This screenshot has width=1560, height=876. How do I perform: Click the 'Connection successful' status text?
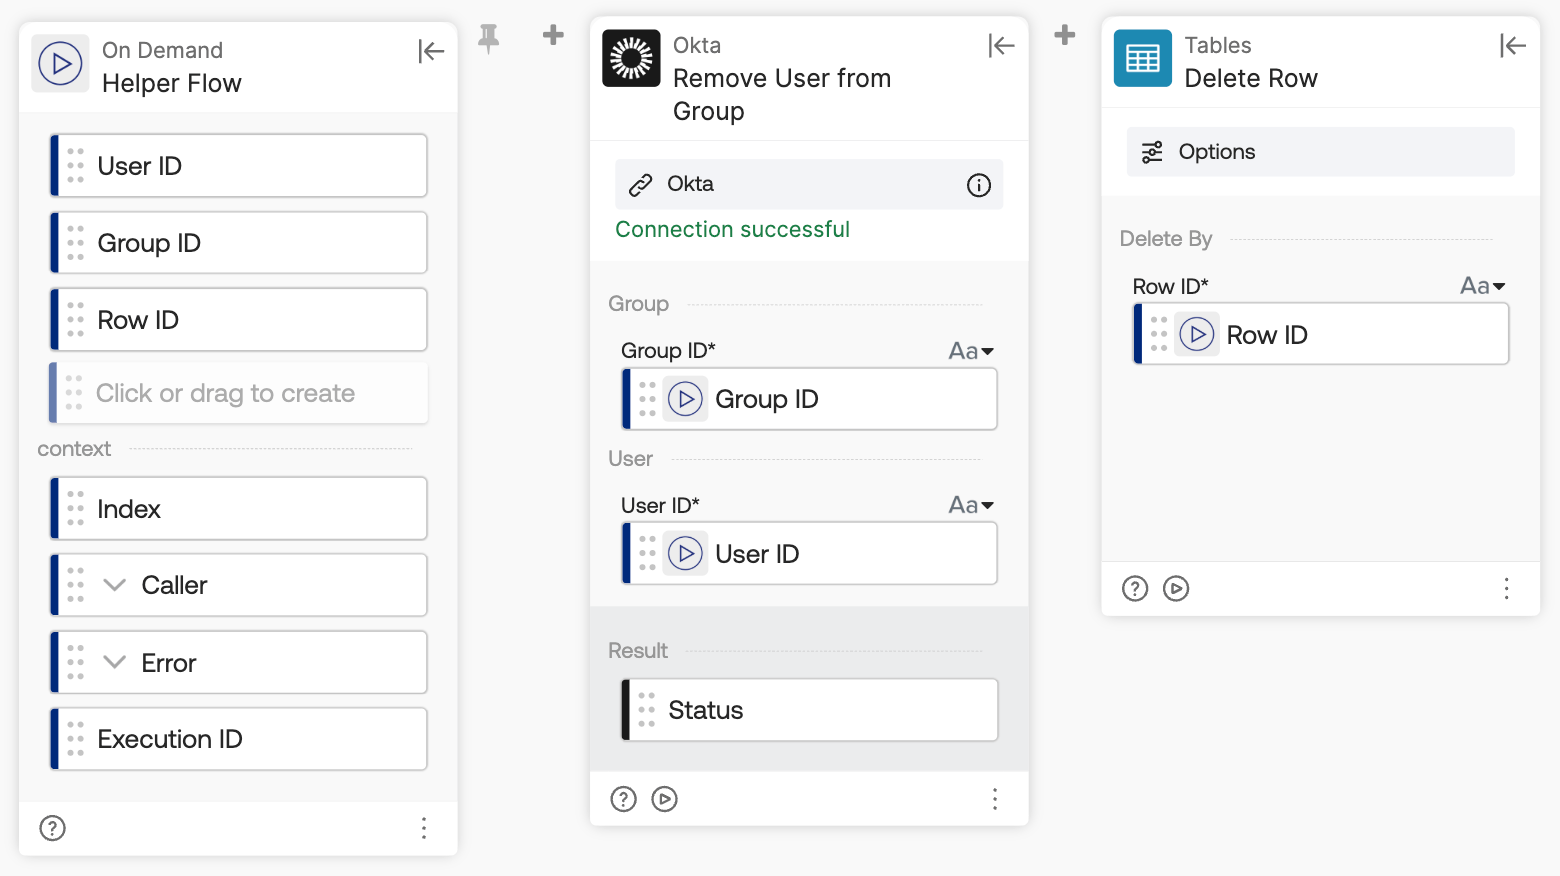(733, 229)
